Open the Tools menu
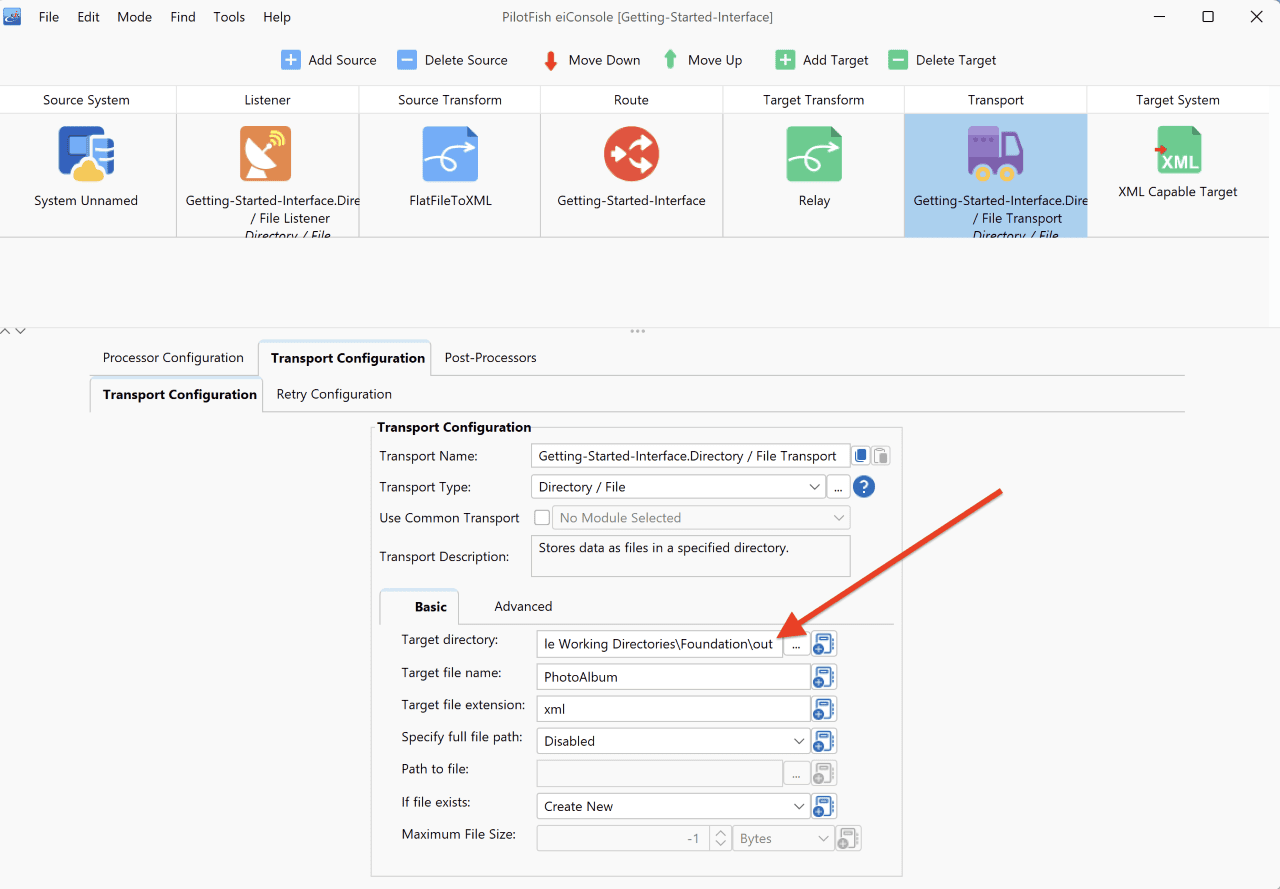The width and height of the screenshot is (1280, 889). 229,17
